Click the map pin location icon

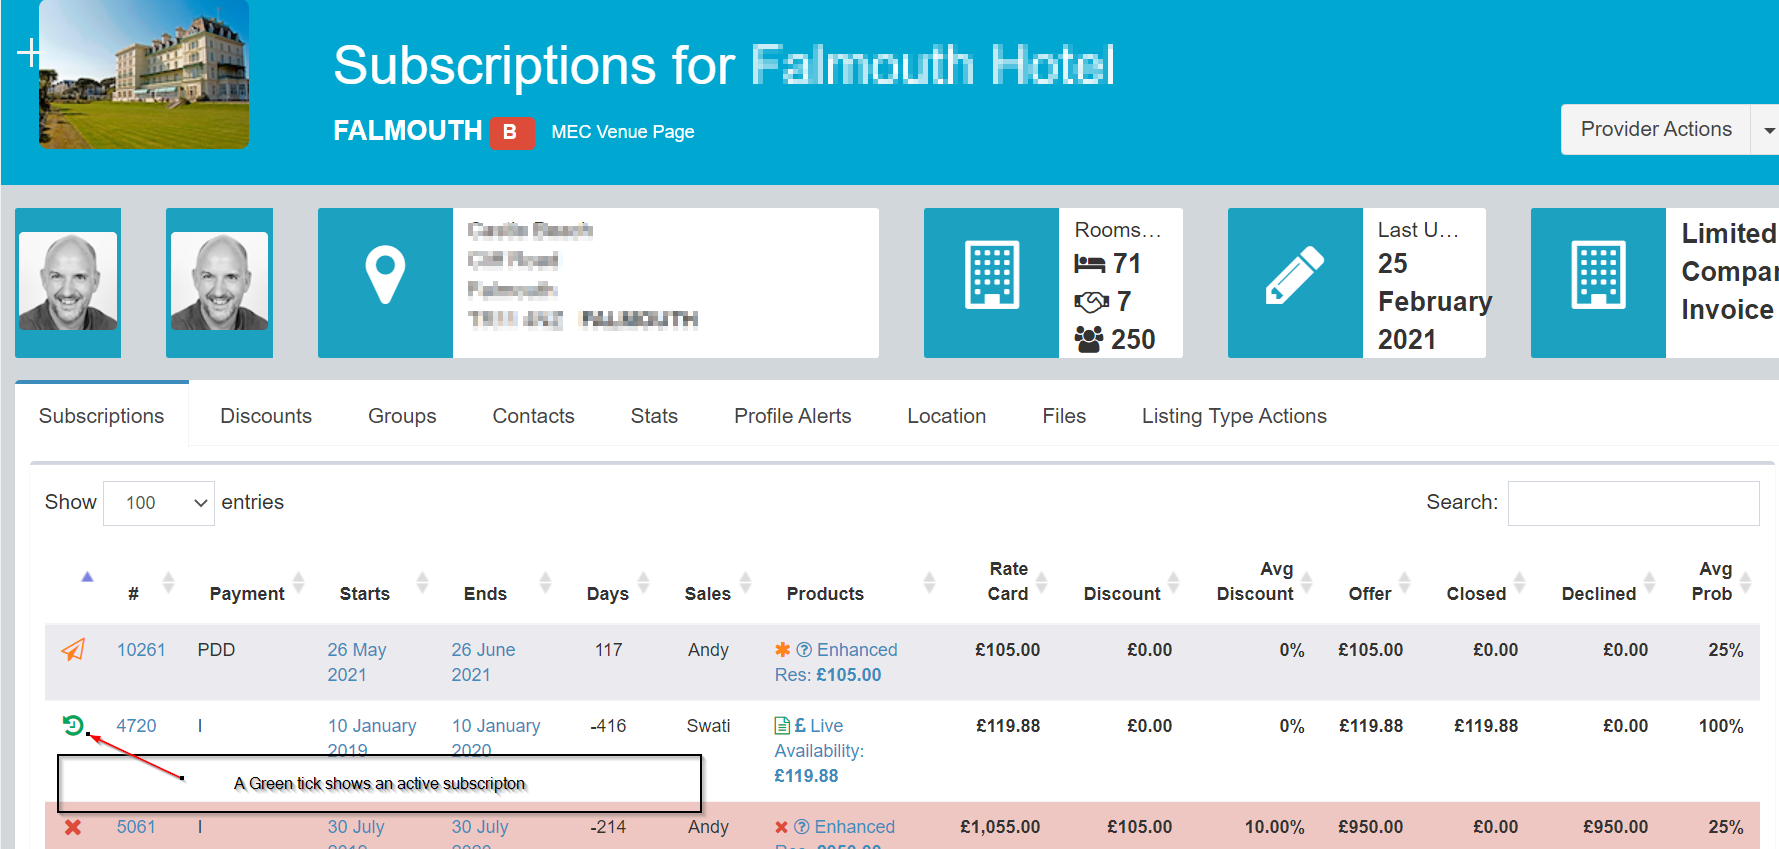[385, 275]
